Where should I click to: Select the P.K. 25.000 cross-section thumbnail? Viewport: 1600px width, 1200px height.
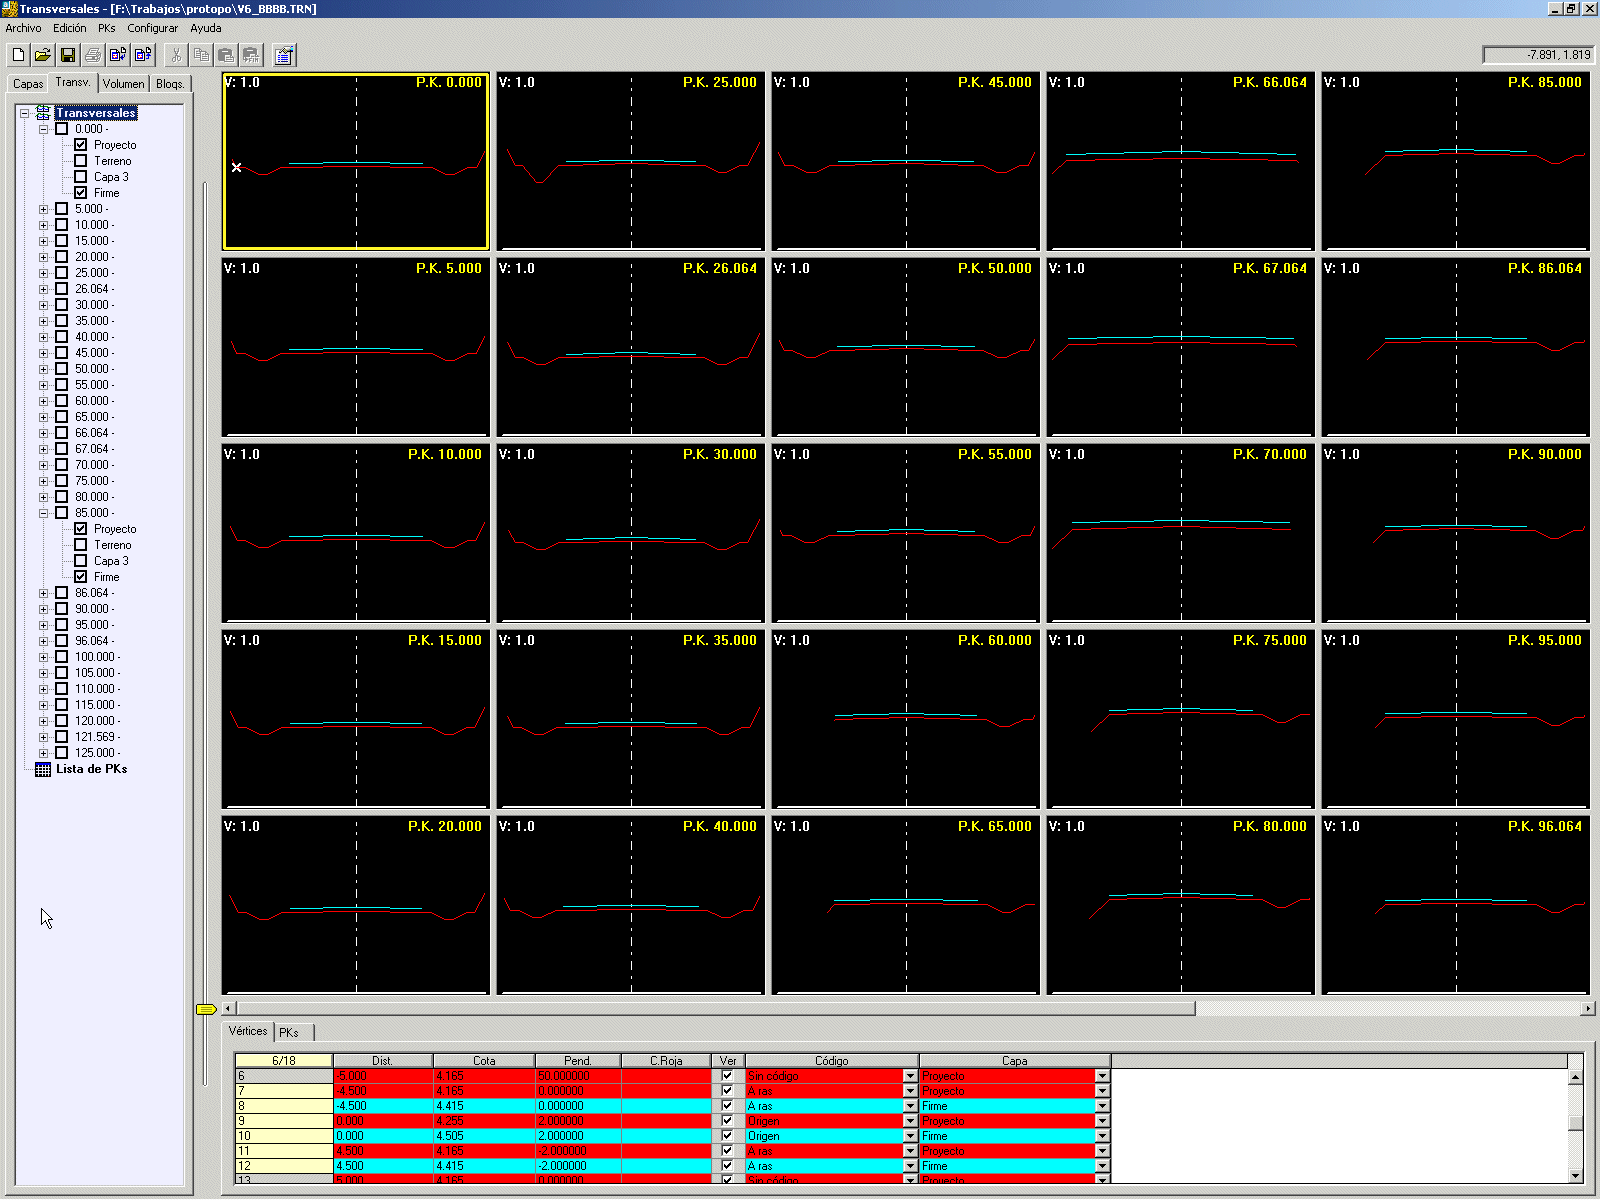pos(630,161)
